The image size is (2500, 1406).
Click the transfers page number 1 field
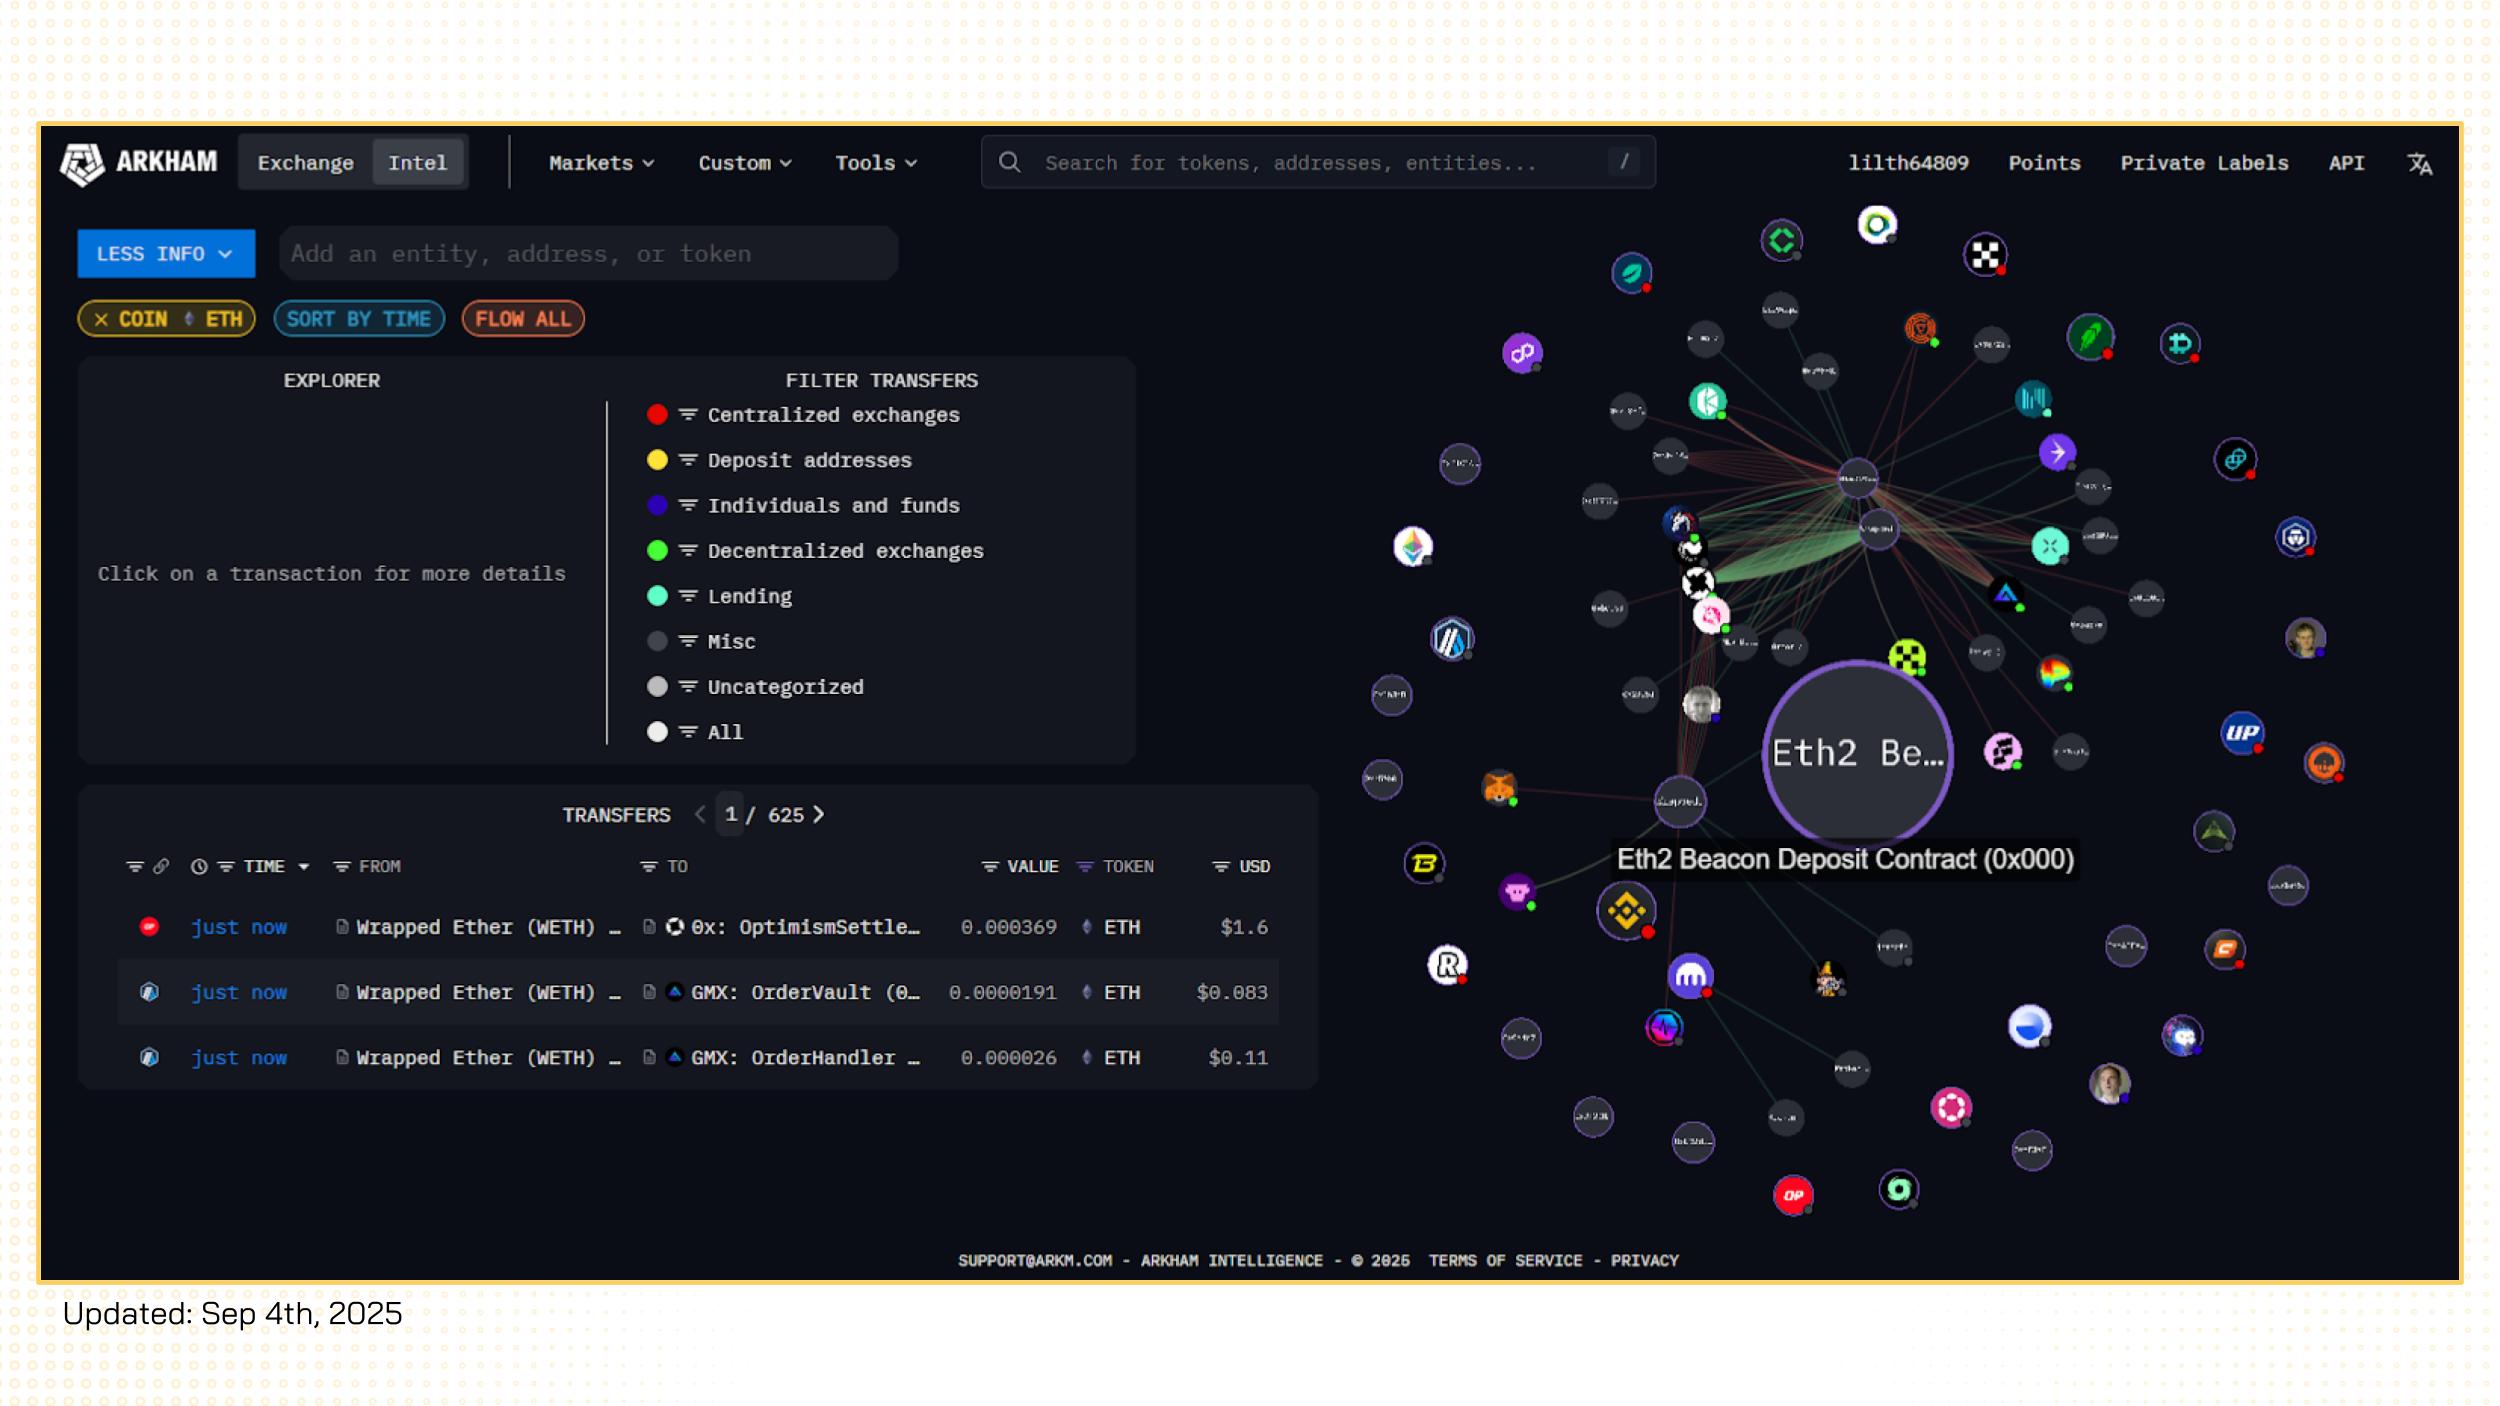coord(731,815)
